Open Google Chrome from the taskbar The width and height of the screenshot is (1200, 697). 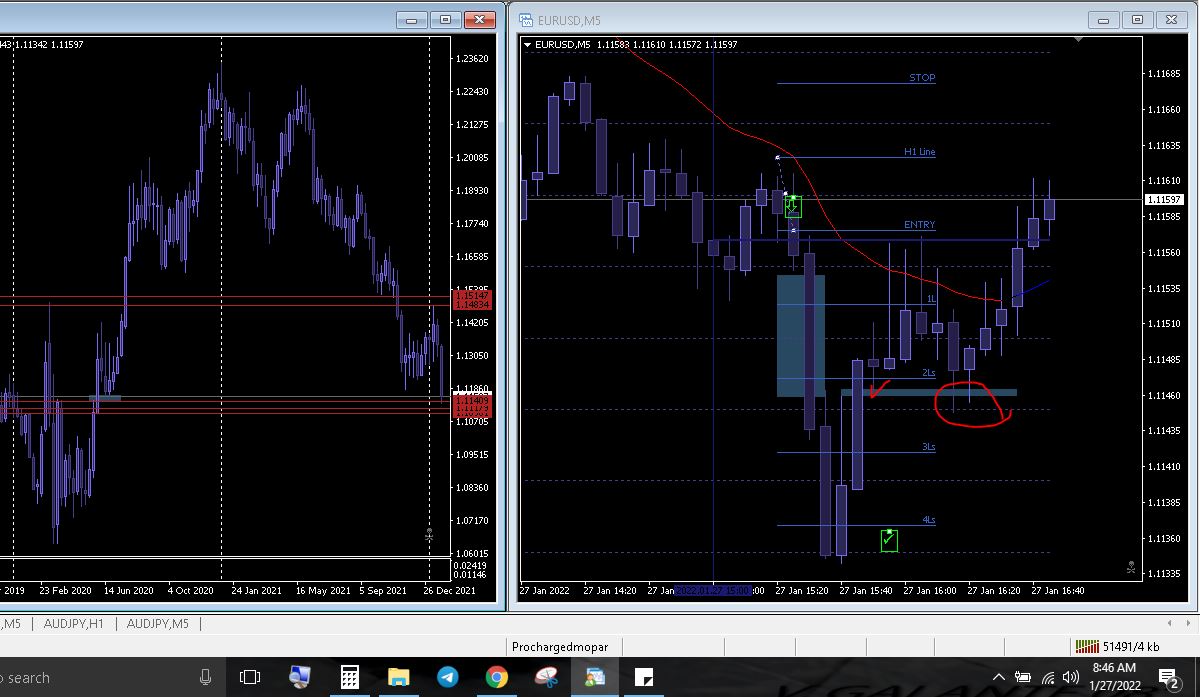tap(497, 677)
